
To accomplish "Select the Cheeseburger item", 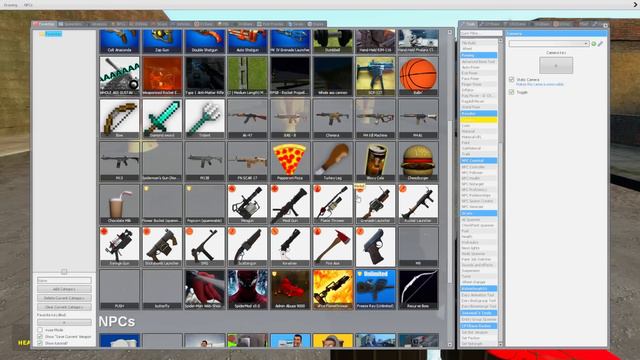I will [x=418, y=162].
